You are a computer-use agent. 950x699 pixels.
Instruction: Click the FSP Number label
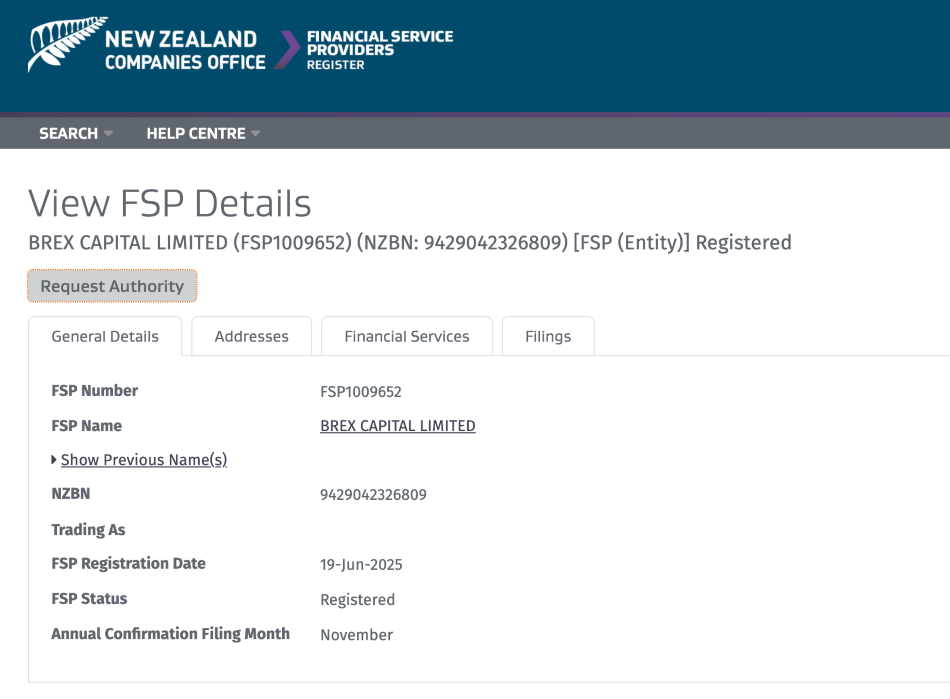(95, 391)
